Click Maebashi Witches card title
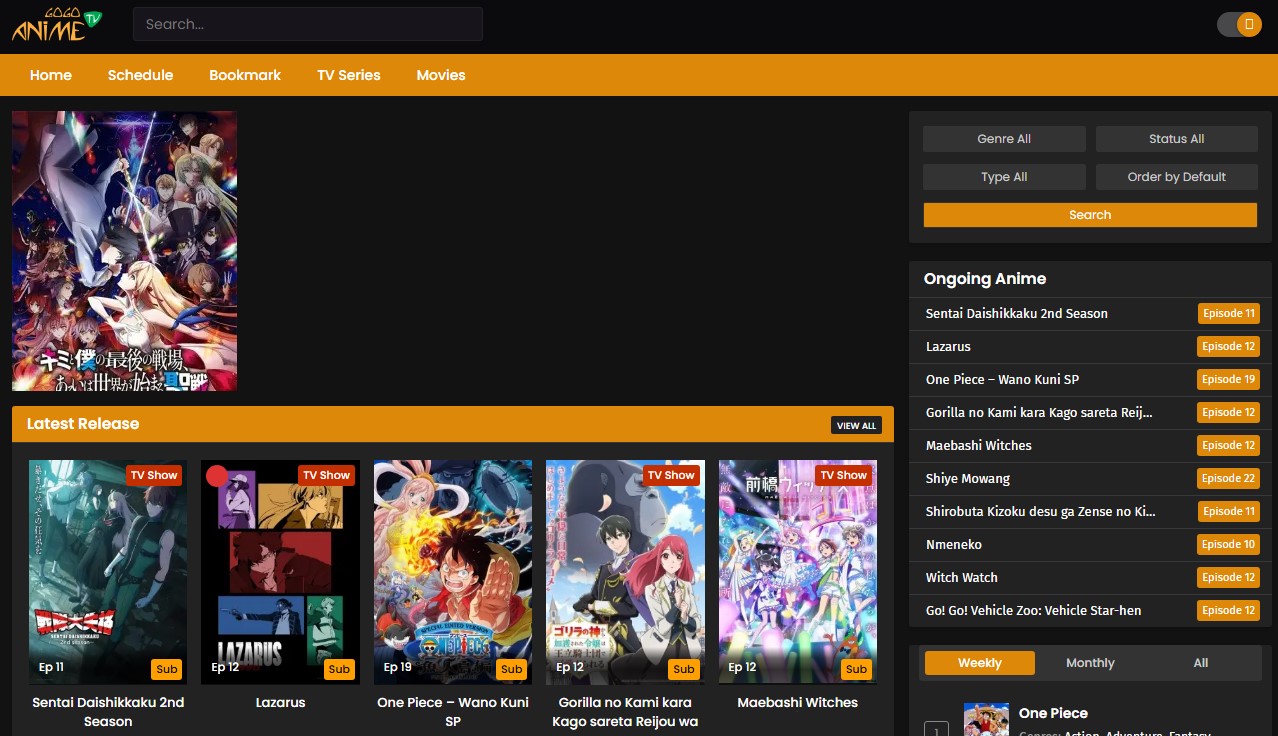This screenshot has width=1278, height=736. tap(798, 702)
